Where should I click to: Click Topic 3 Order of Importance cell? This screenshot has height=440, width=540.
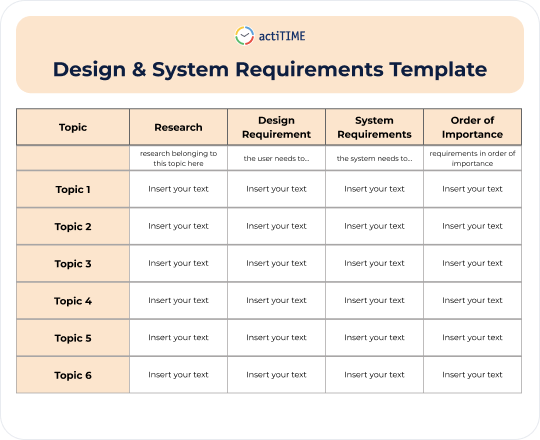pos(472,263)
